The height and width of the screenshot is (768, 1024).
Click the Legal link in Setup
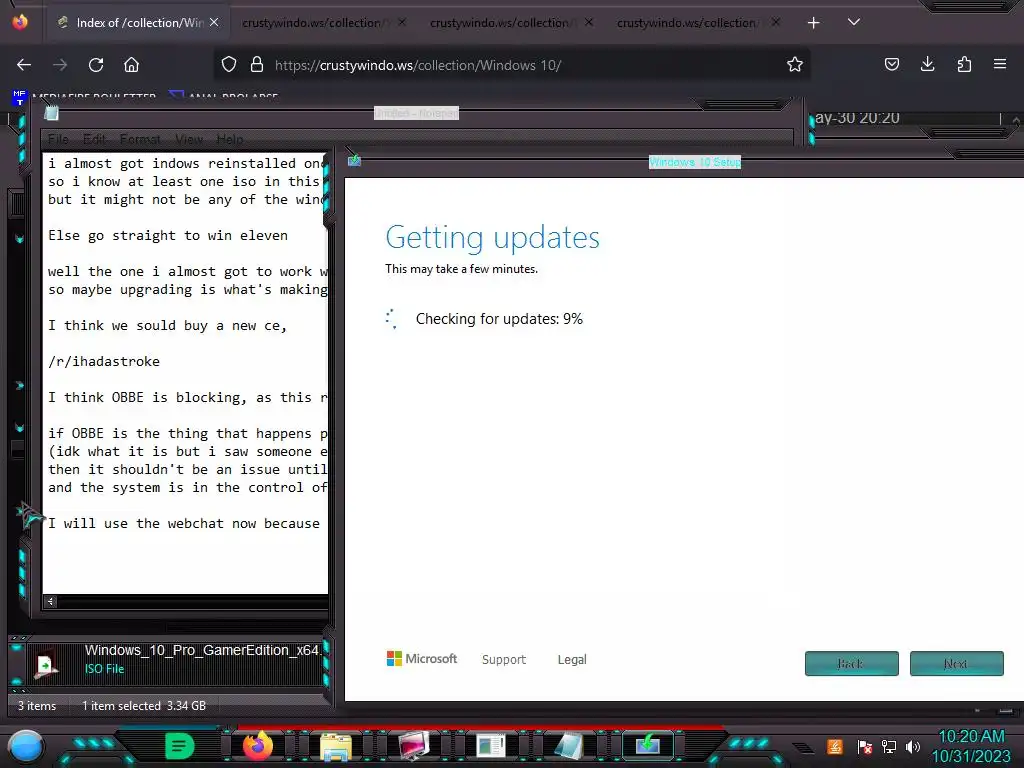[572, 660]
